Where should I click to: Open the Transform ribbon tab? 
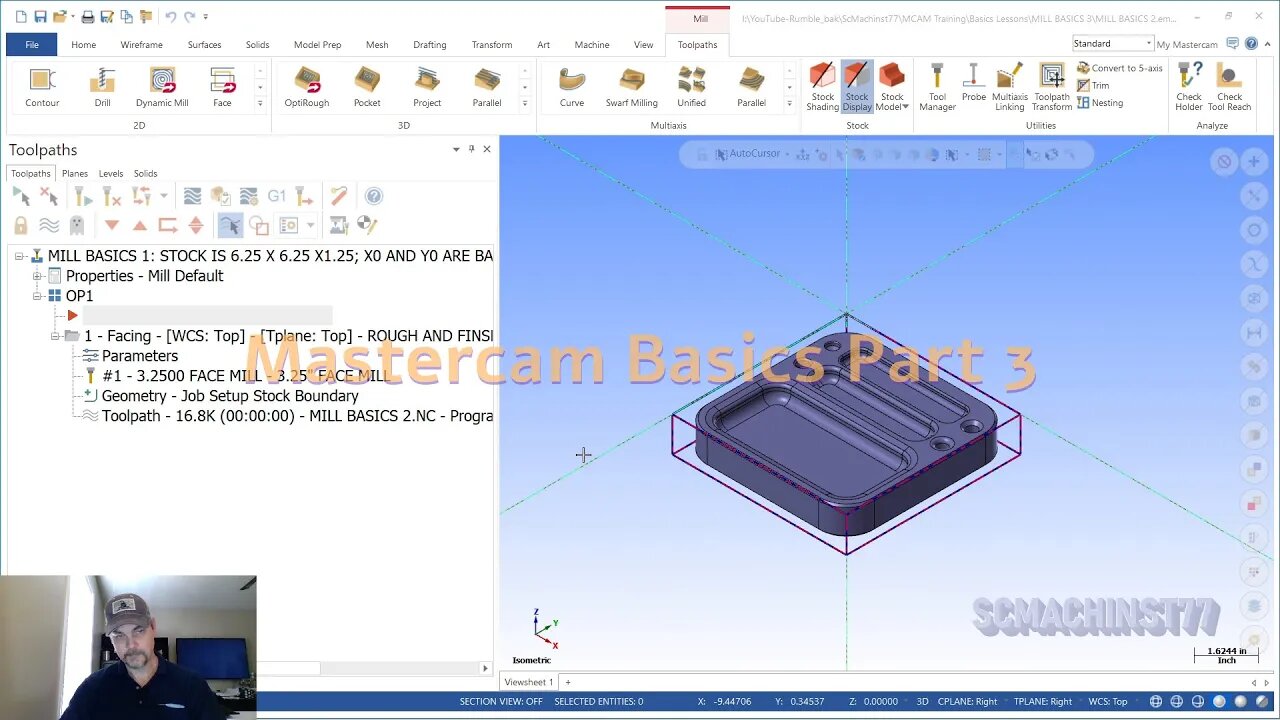[492, 44]
